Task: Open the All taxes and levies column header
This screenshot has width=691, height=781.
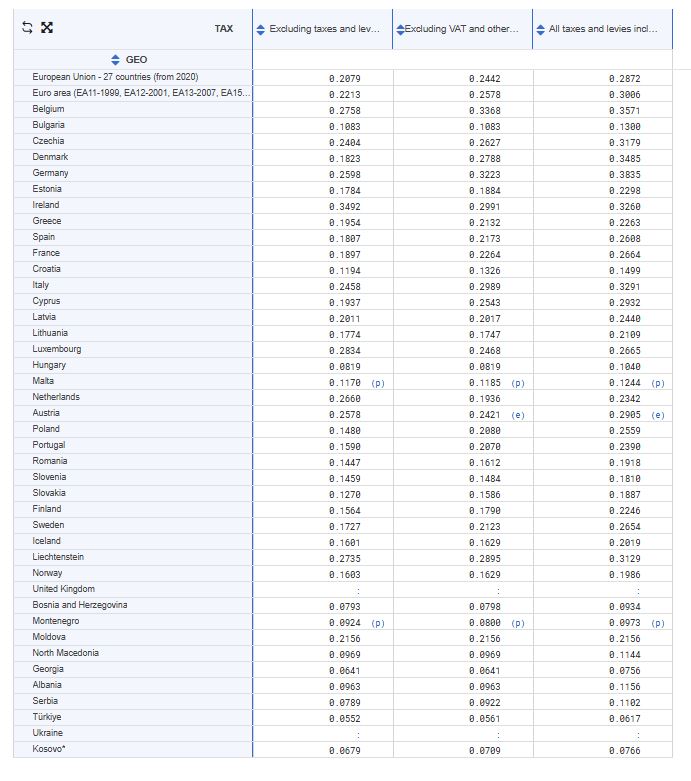Action: click(603, 29)
